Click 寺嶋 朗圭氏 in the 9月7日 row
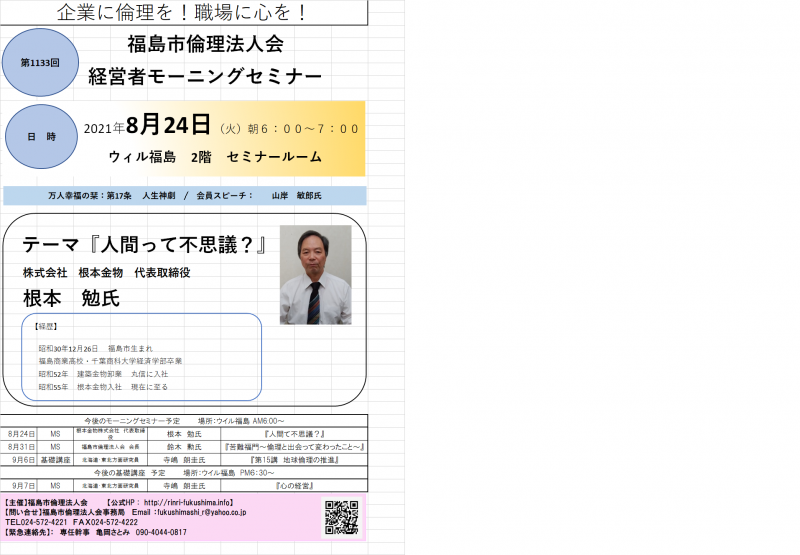Image resolution: width=800 pixels, height=555 pixels. (184, 486)
